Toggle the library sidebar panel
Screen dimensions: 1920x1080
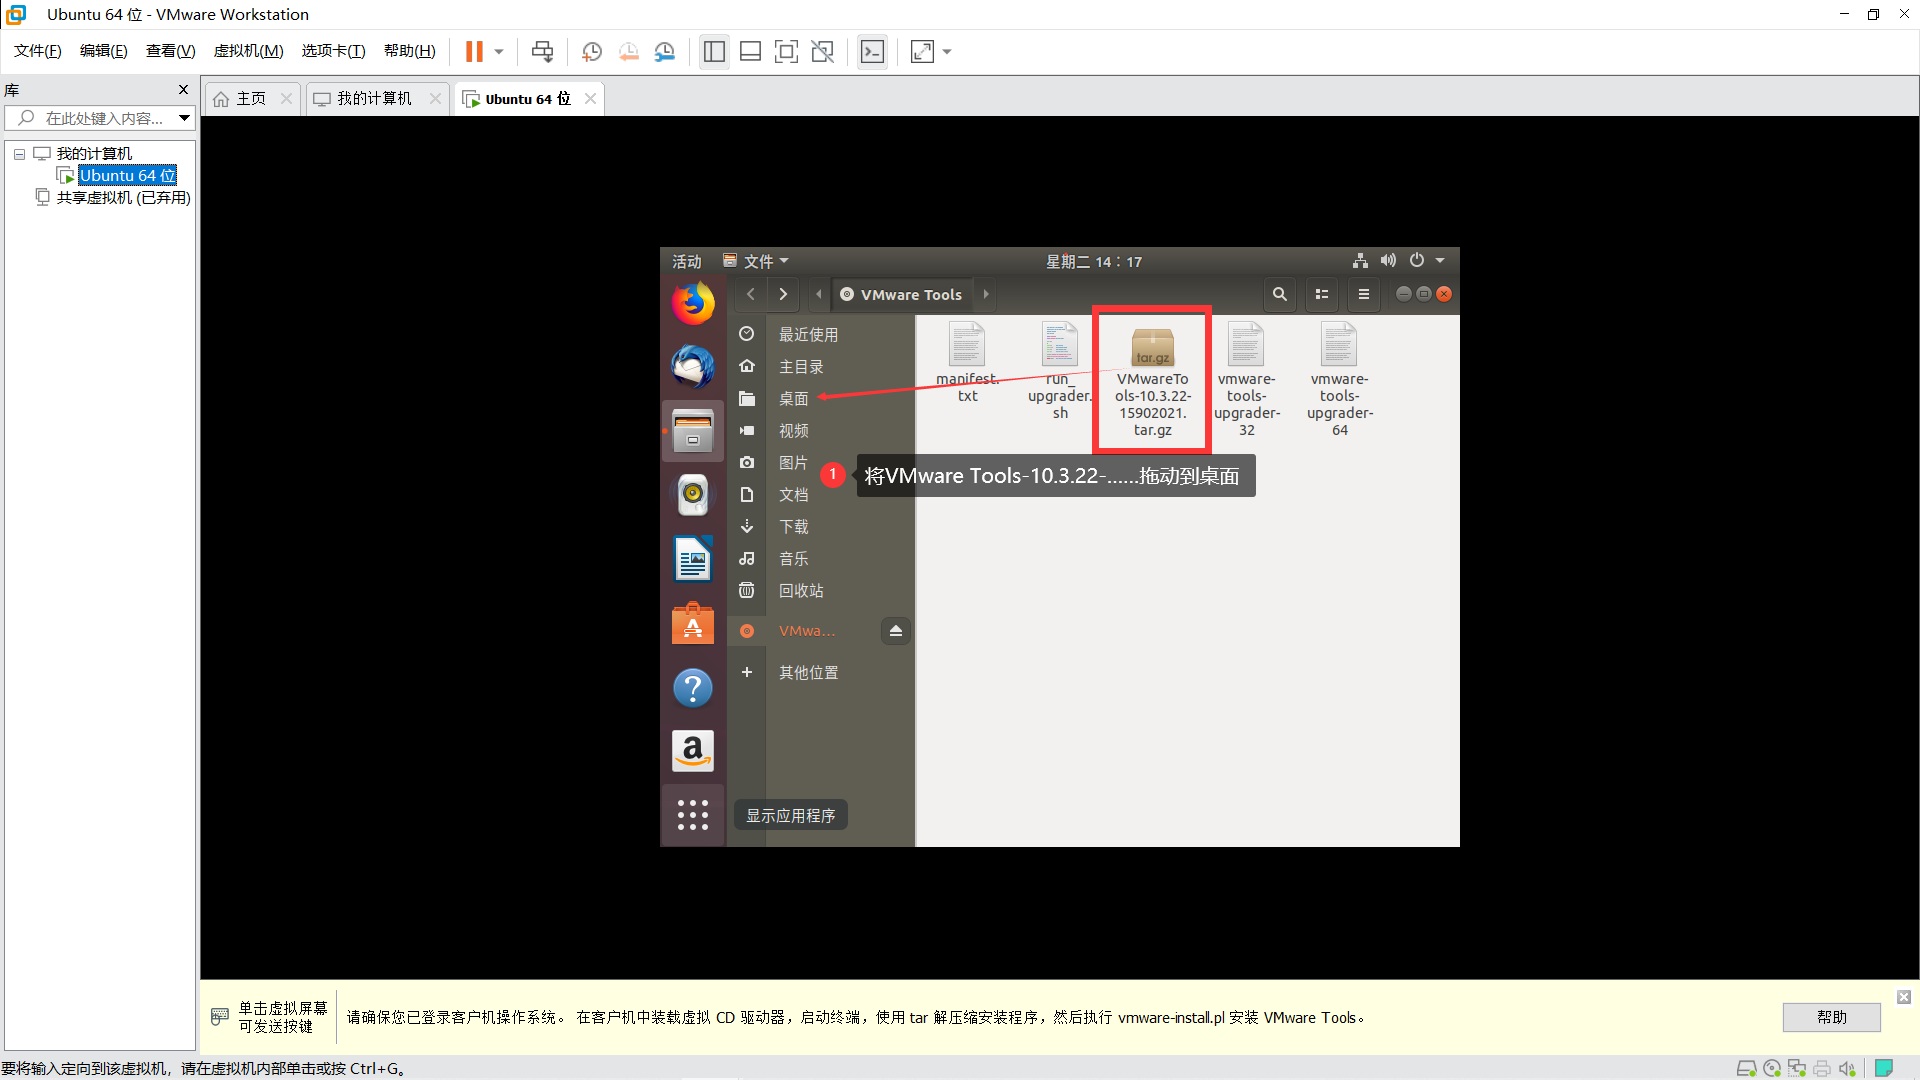click(x=714, y=51)
